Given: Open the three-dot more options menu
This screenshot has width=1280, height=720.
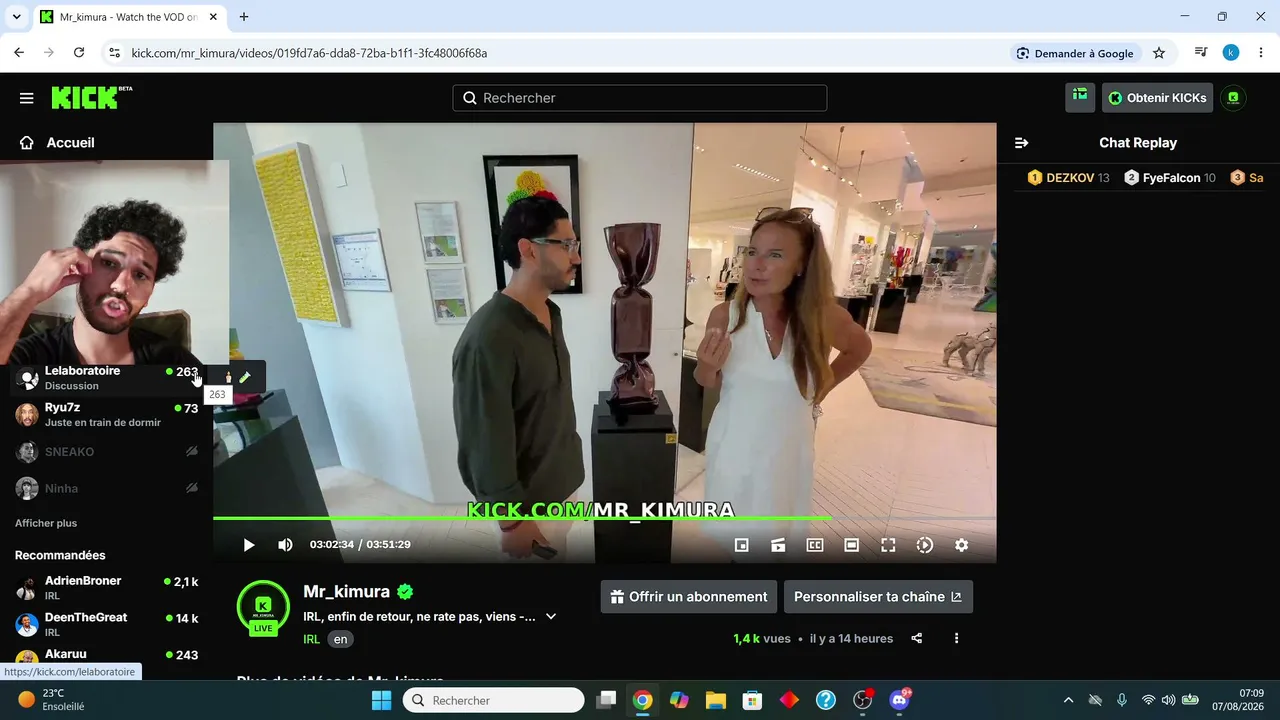Looking at the screenshot, I should point(957,638).
